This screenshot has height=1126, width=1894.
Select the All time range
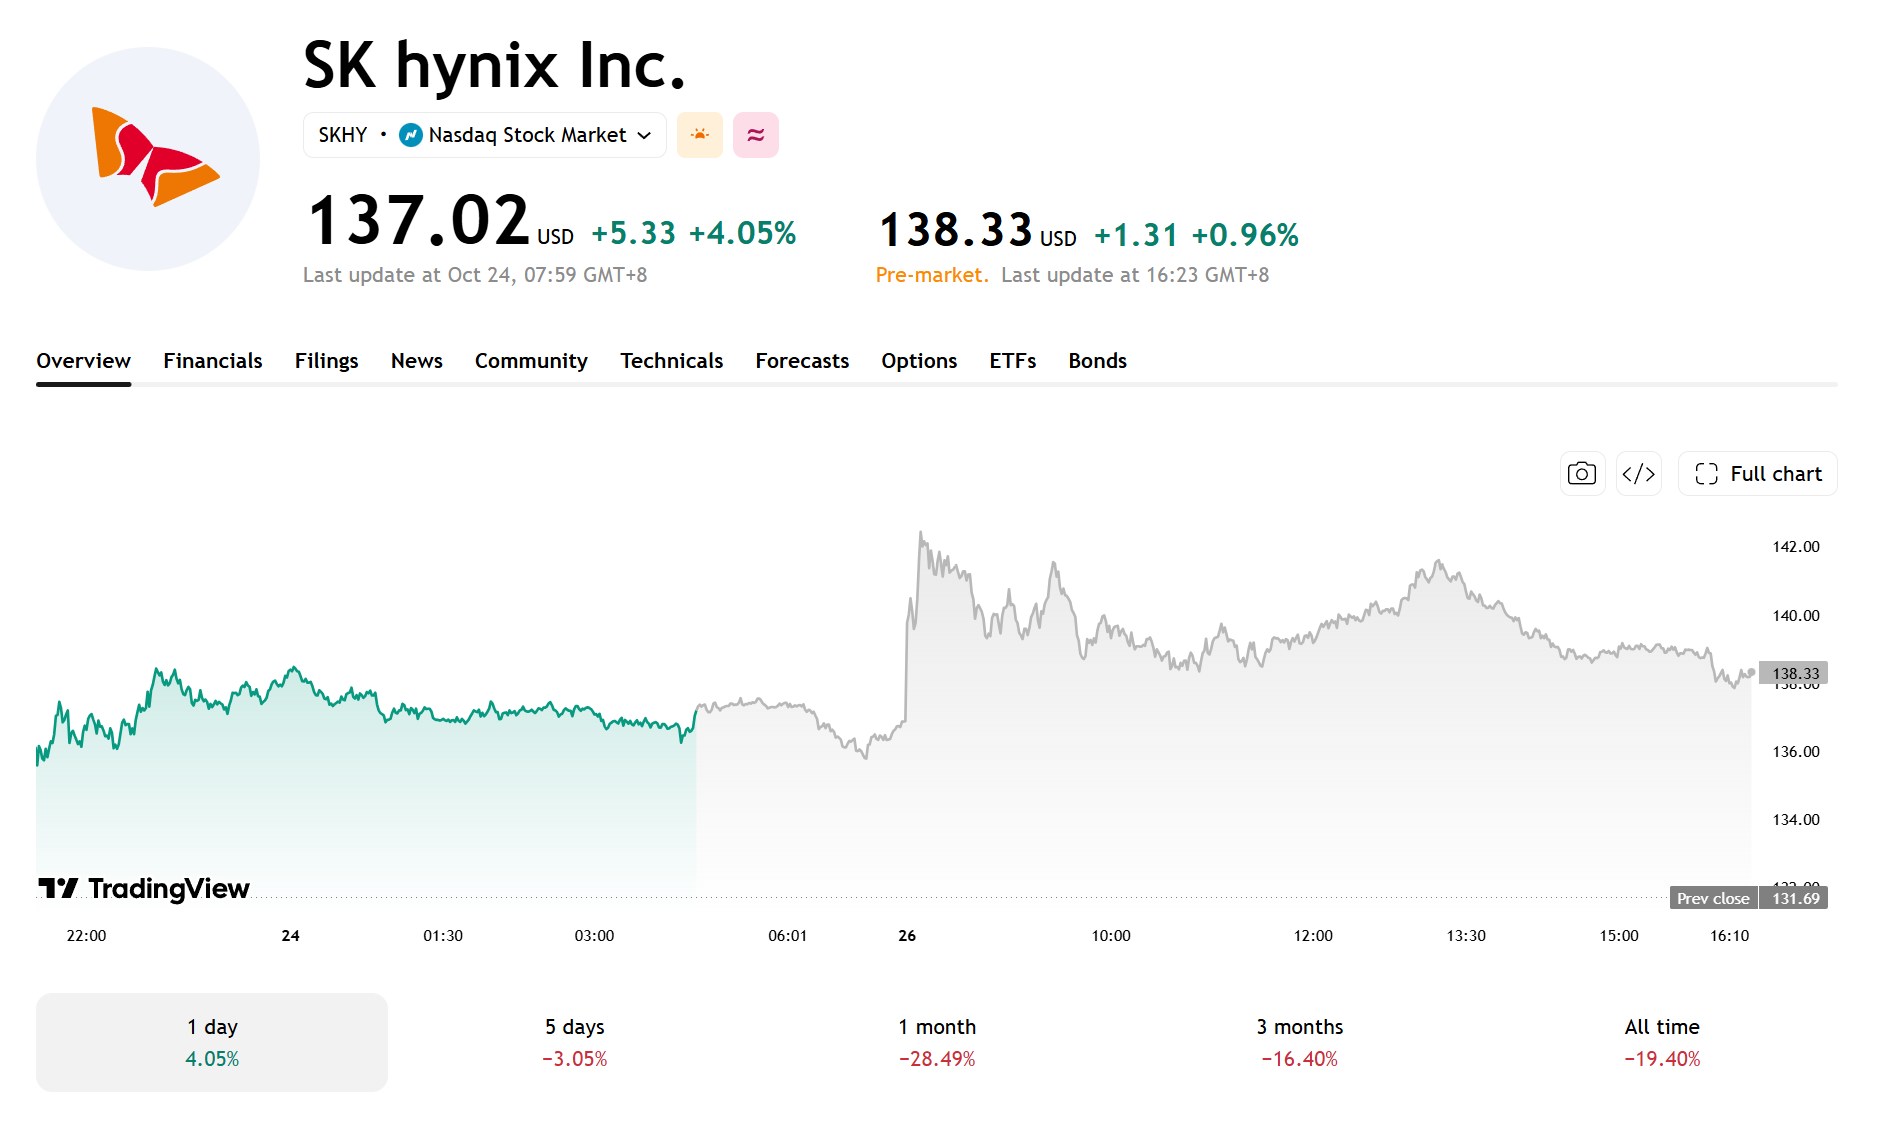point(1662,1042)
